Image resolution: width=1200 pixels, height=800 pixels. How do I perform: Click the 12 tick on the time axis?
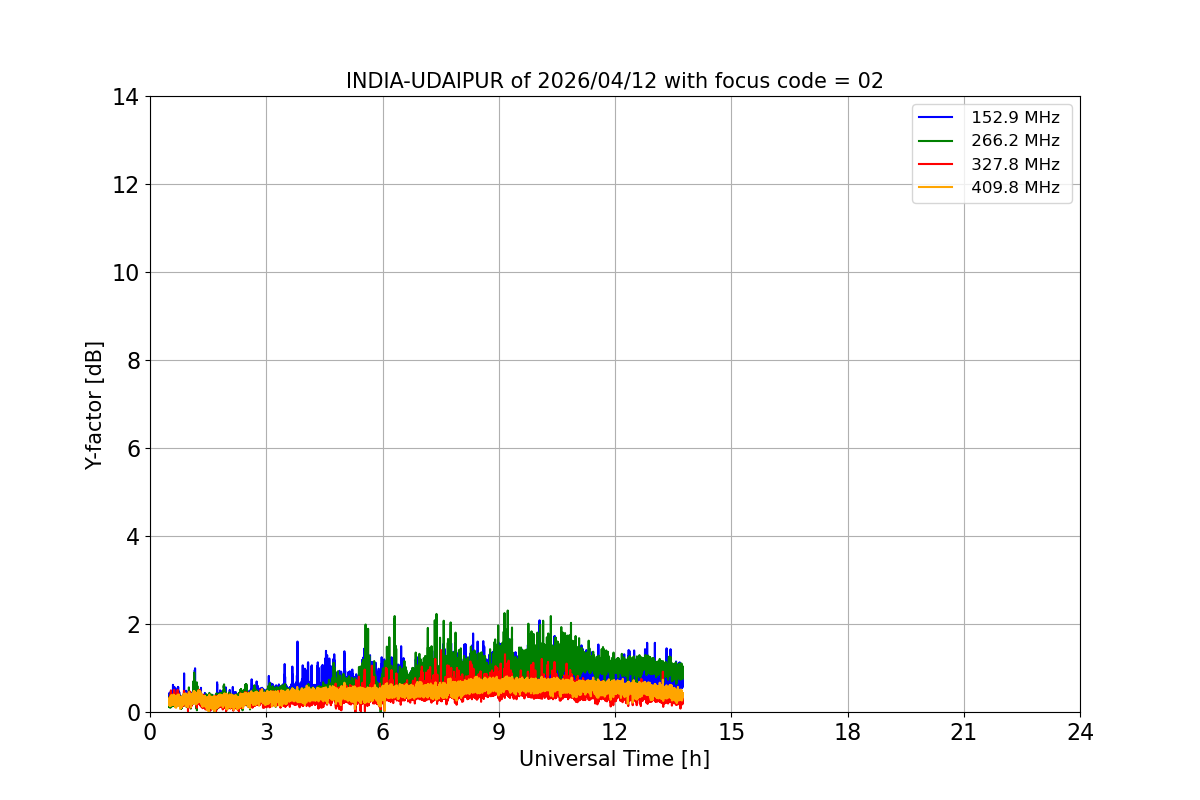point(615,731)
